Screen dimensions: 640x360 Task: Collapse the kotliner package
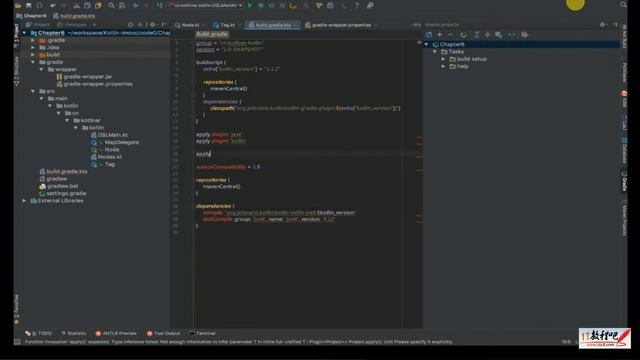[x=67, y=120]
